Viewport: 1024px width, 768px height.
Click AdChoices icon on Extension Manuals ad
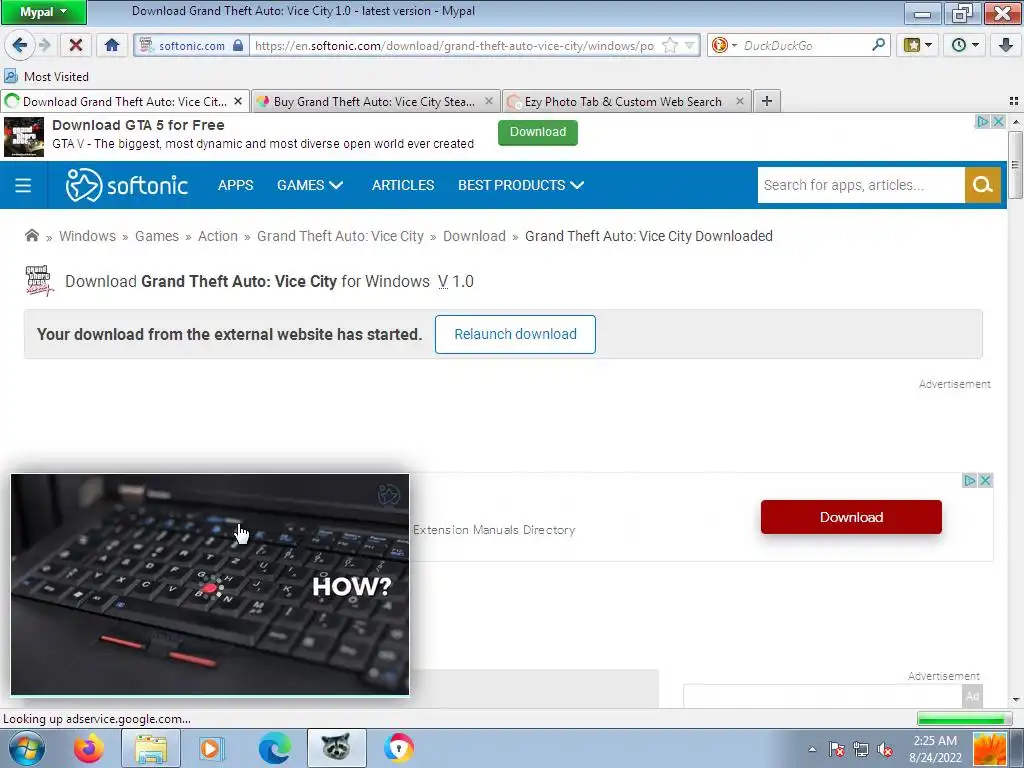pyautogui.click(x=970, y=481)
